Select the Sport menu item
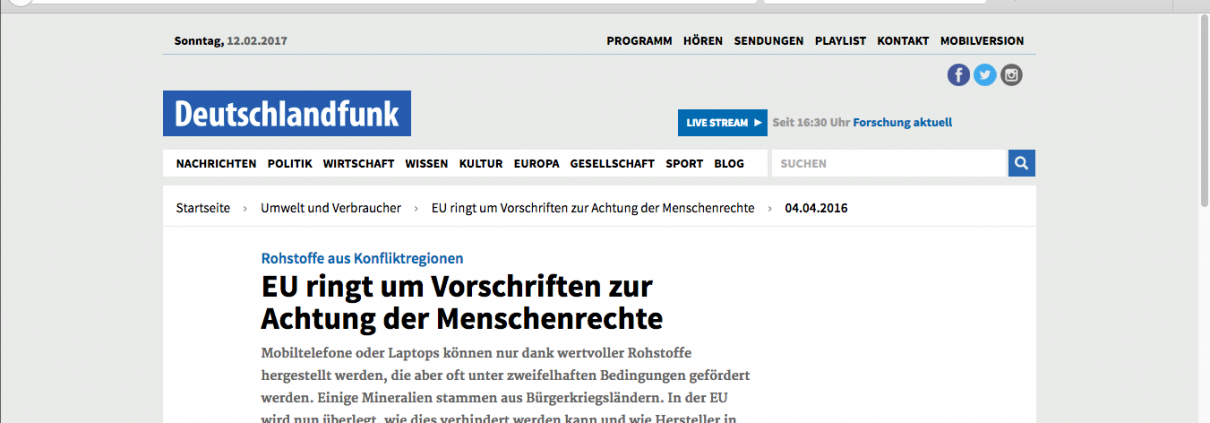The height and width of the screenshot is (423, 1210). 685,164
